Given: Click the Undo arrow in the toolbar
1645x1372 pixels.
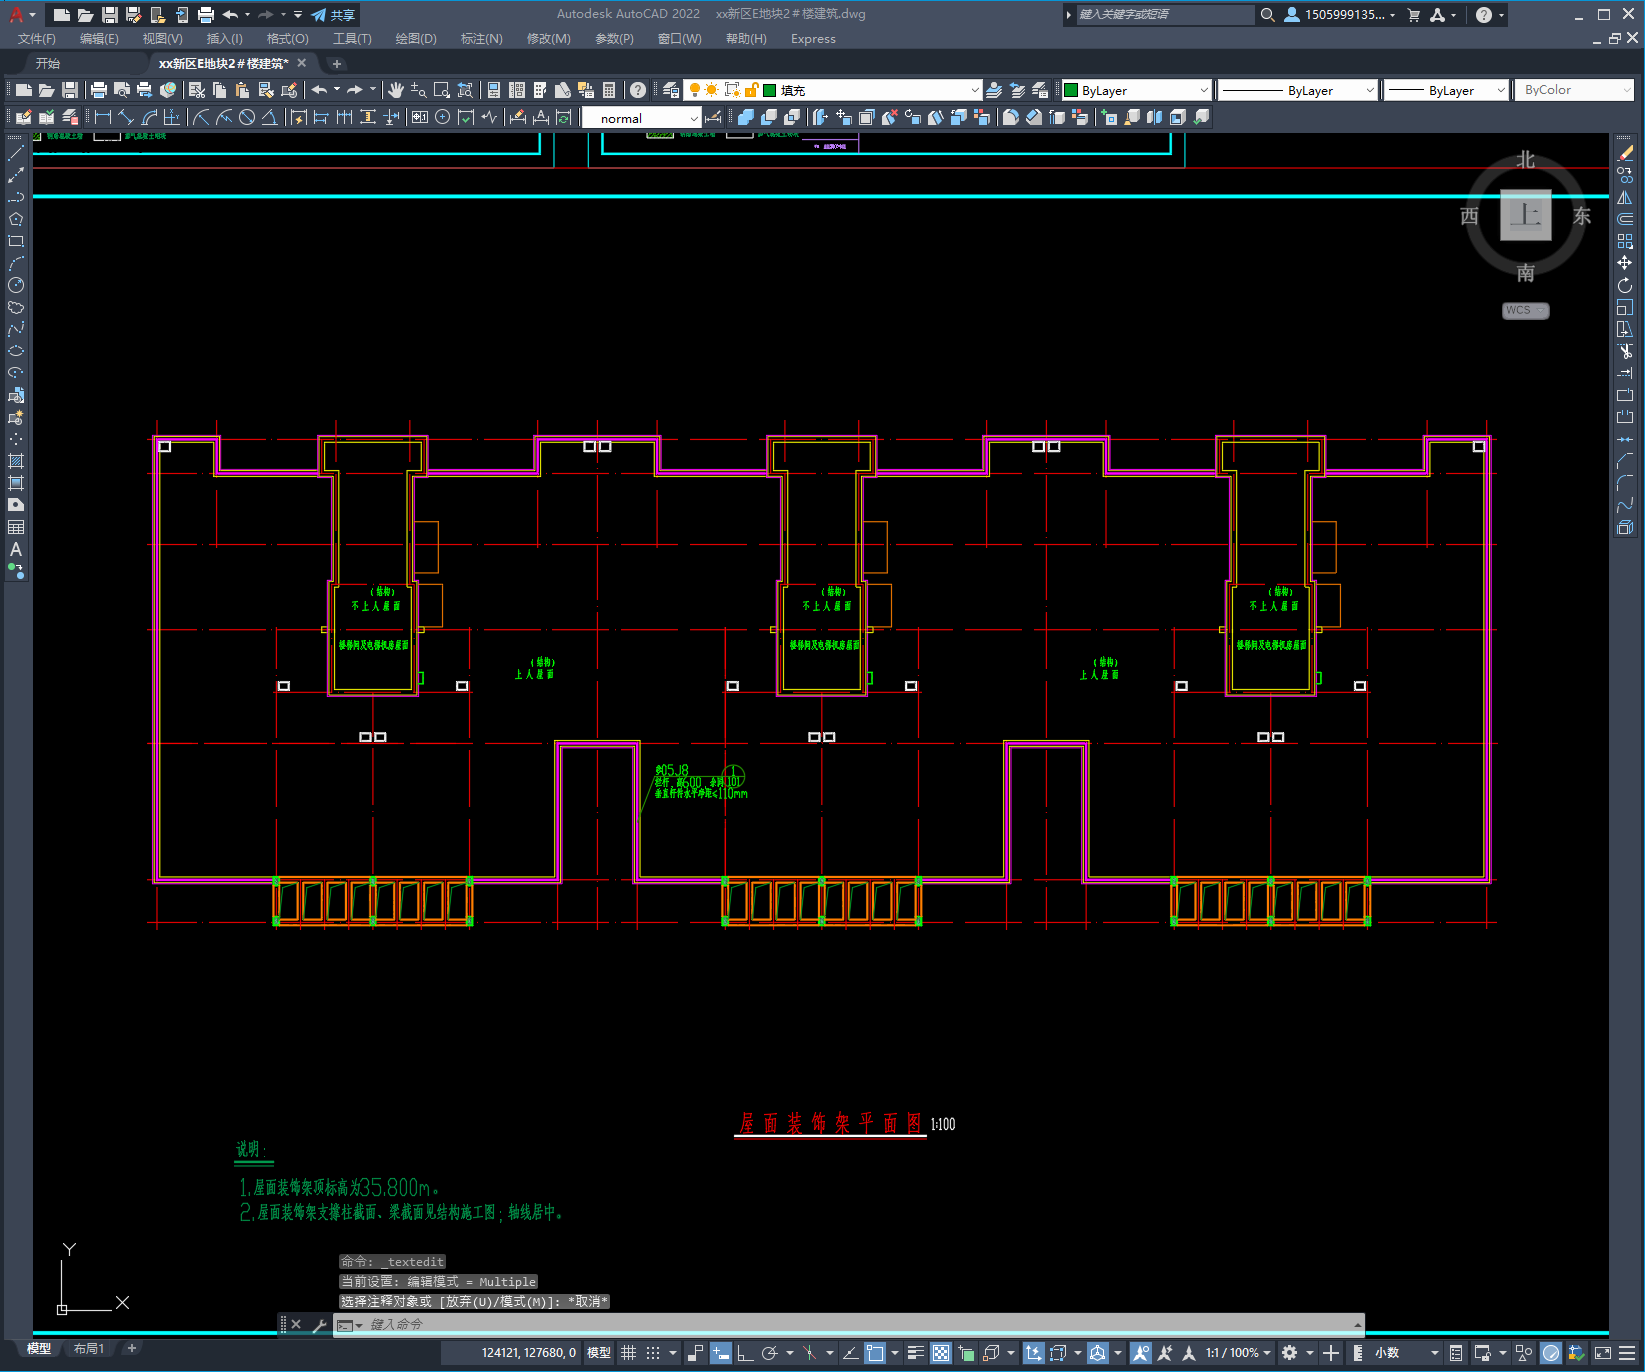Looking at the screenshot, I should pos(319,90).
